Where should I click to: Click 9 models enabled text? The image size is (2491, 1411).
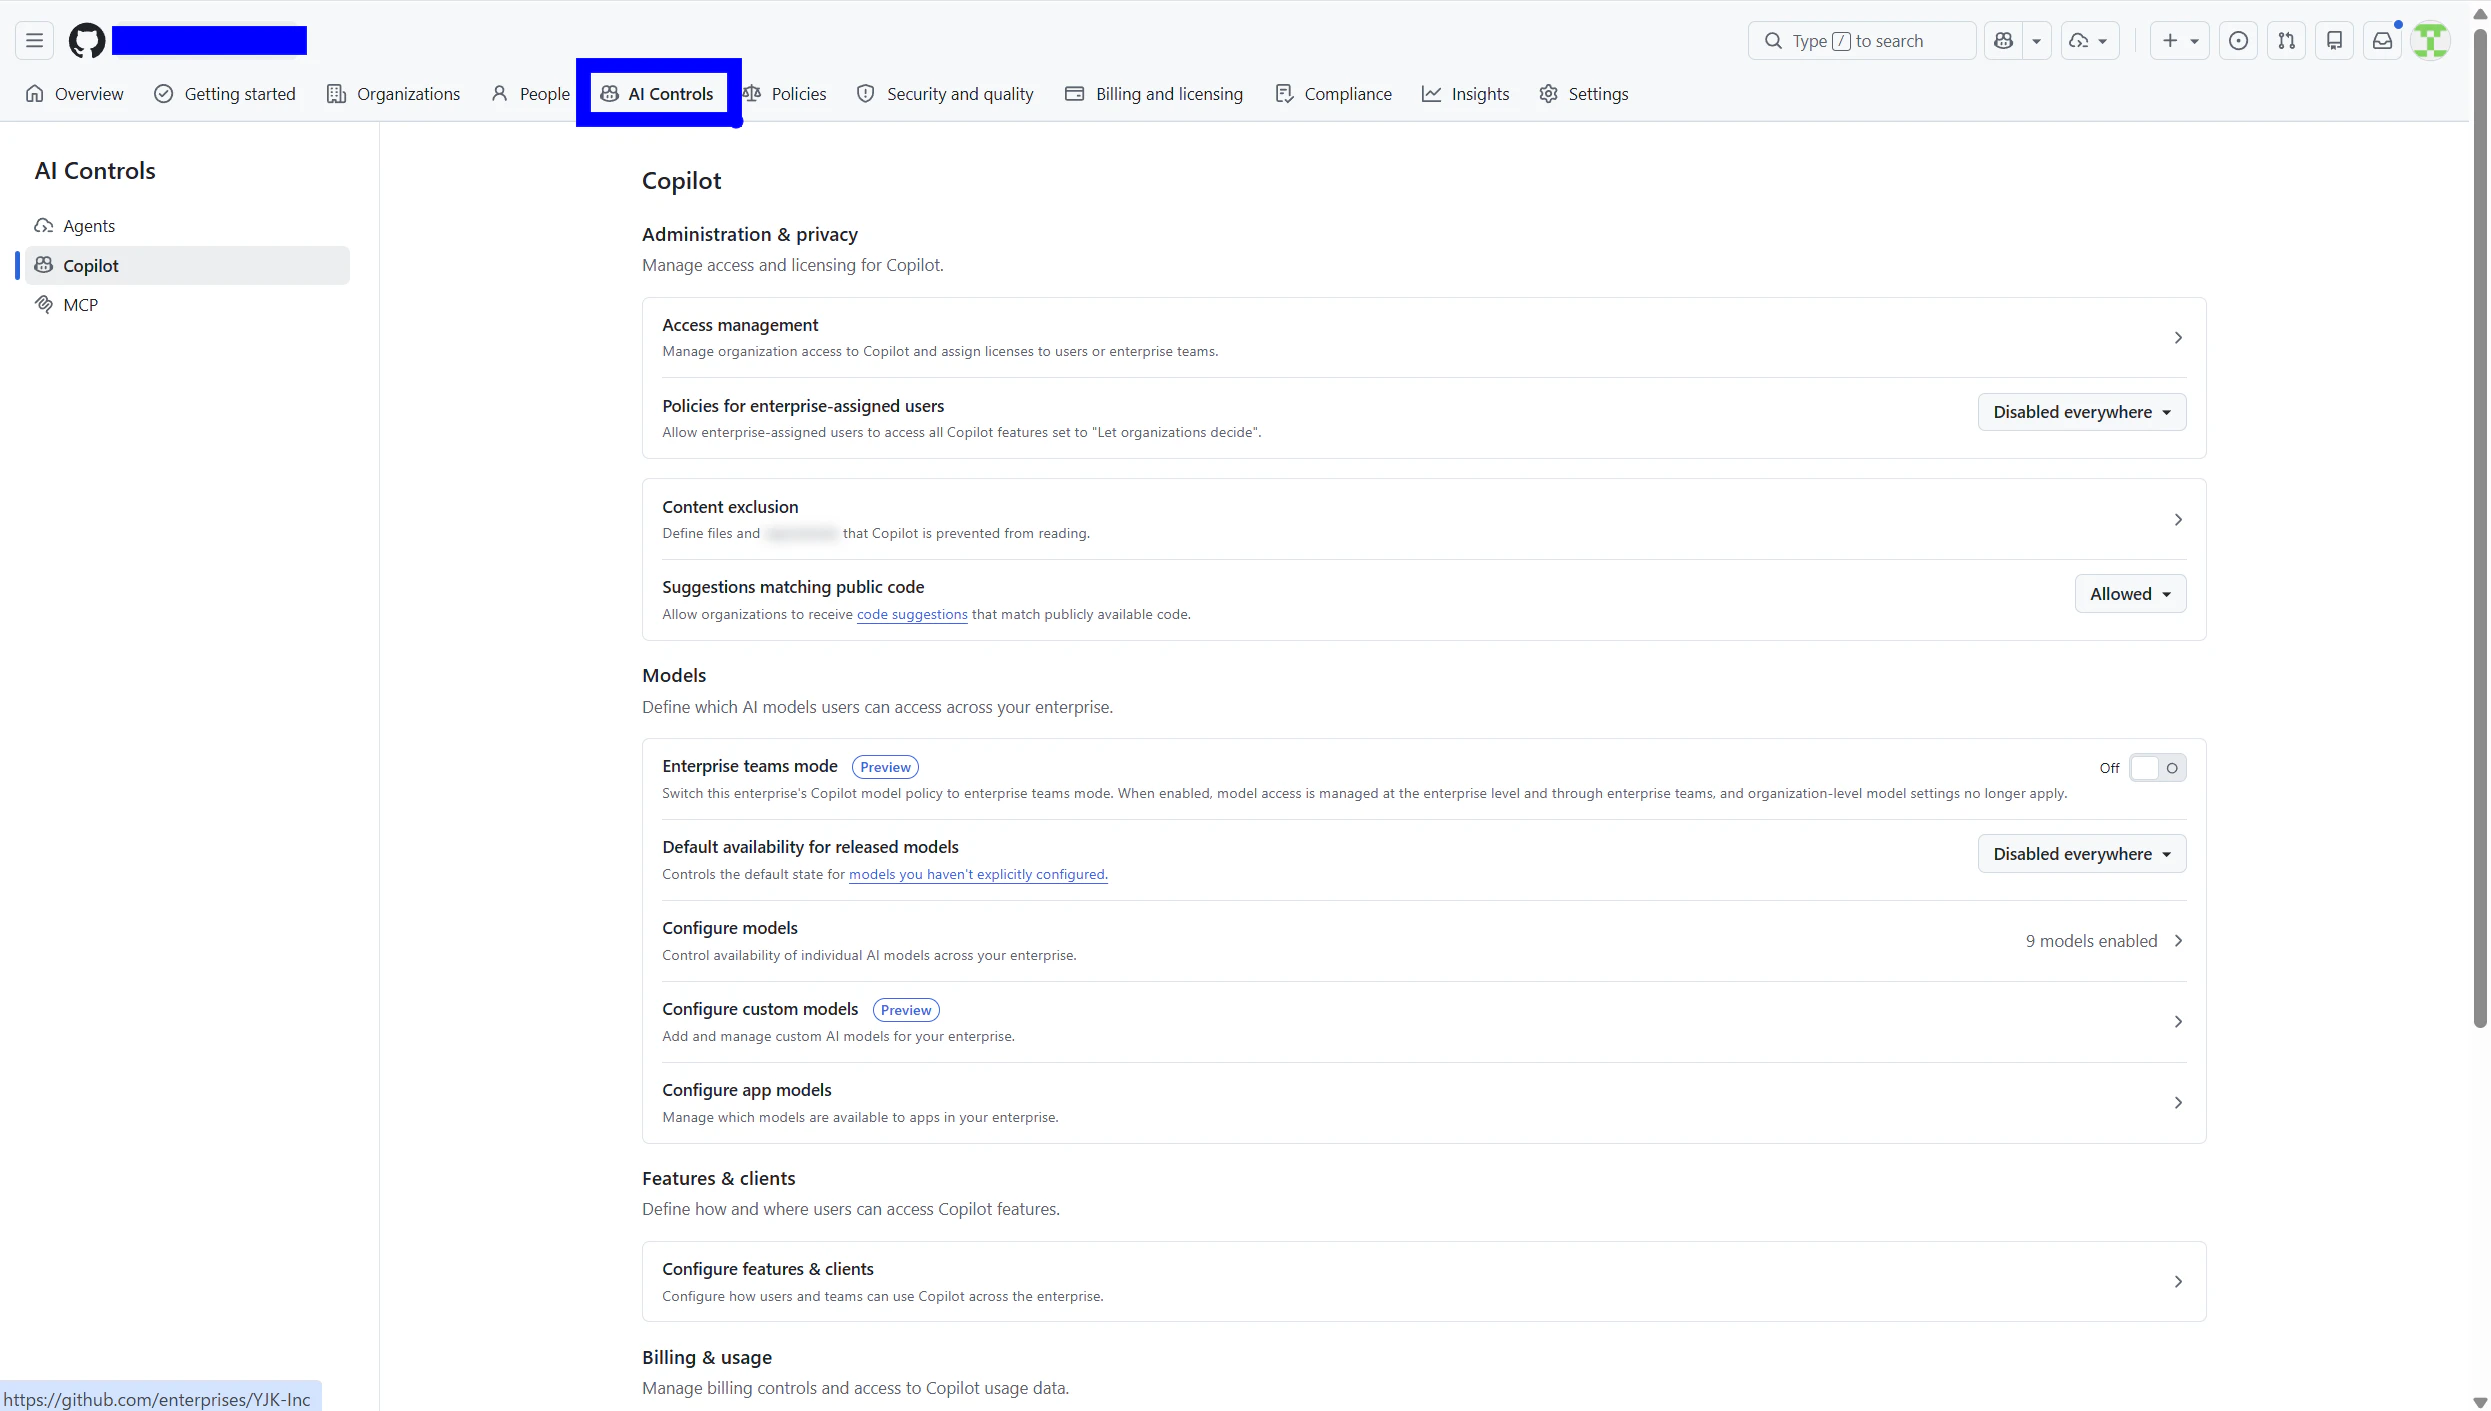coord(2092,941)
